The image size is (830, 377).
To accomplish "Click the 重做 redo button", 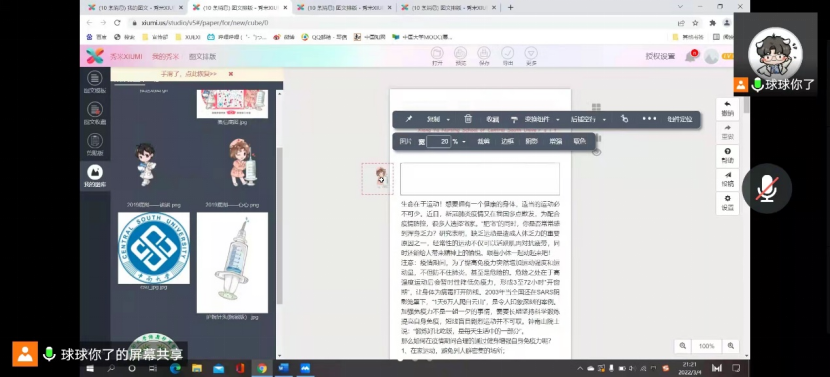I will click(728, 132).
